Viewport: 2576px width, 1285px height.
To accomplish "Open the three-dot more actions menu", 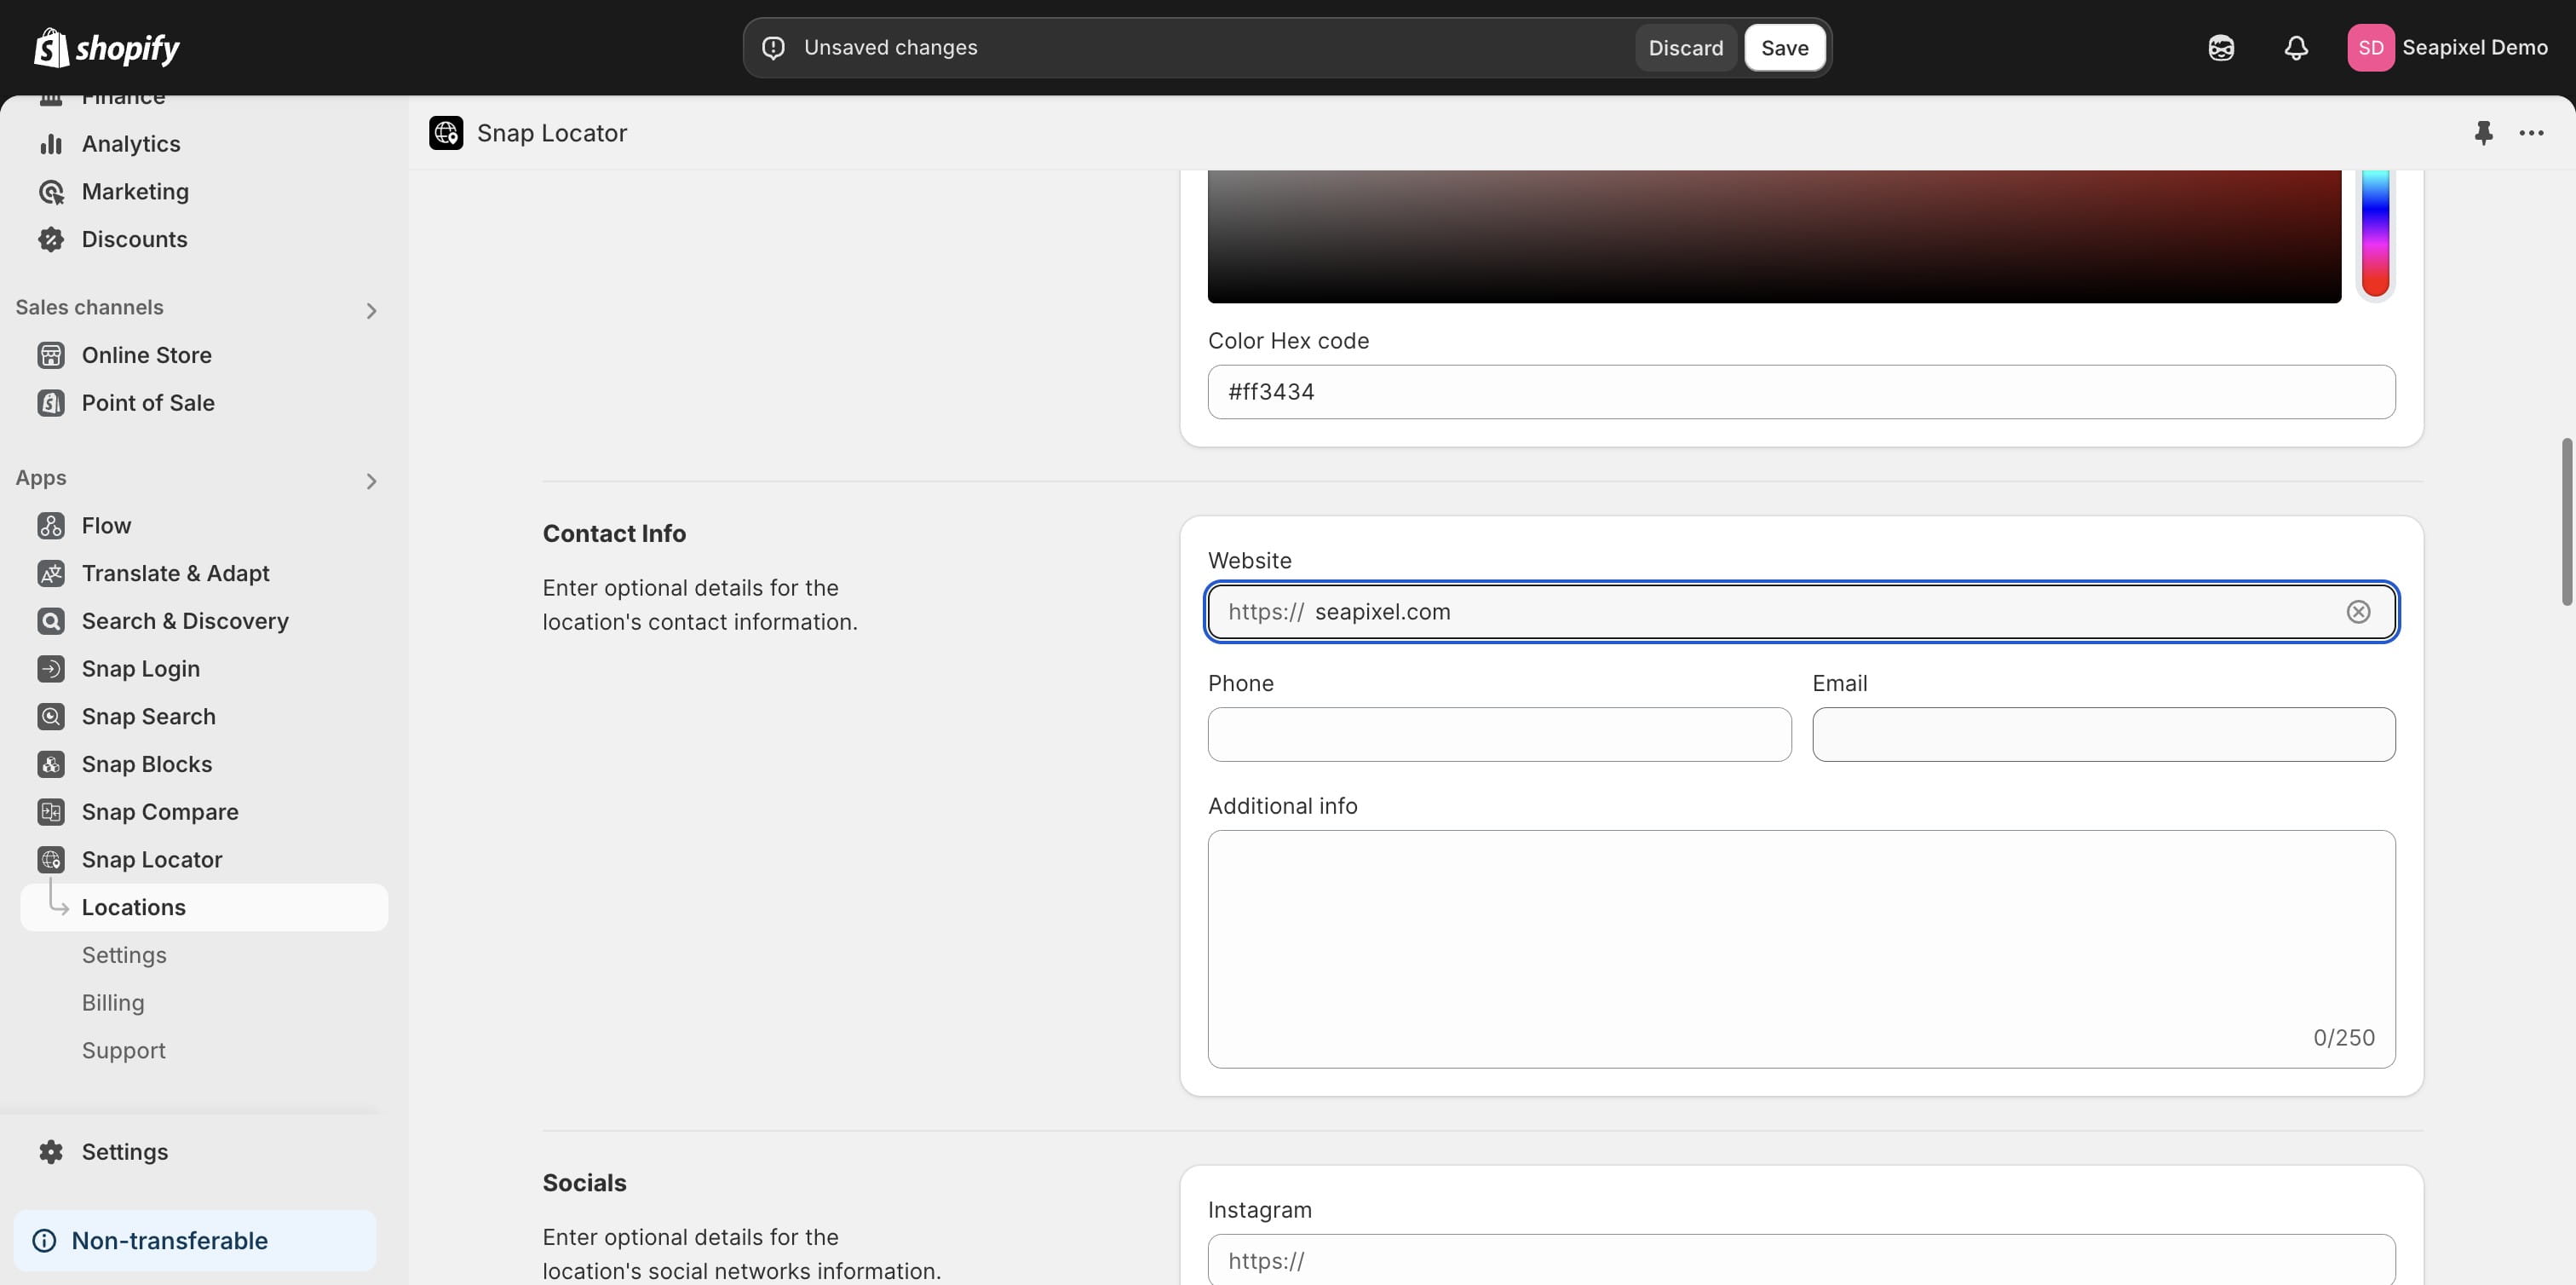I will click(x=2531, y=133).
